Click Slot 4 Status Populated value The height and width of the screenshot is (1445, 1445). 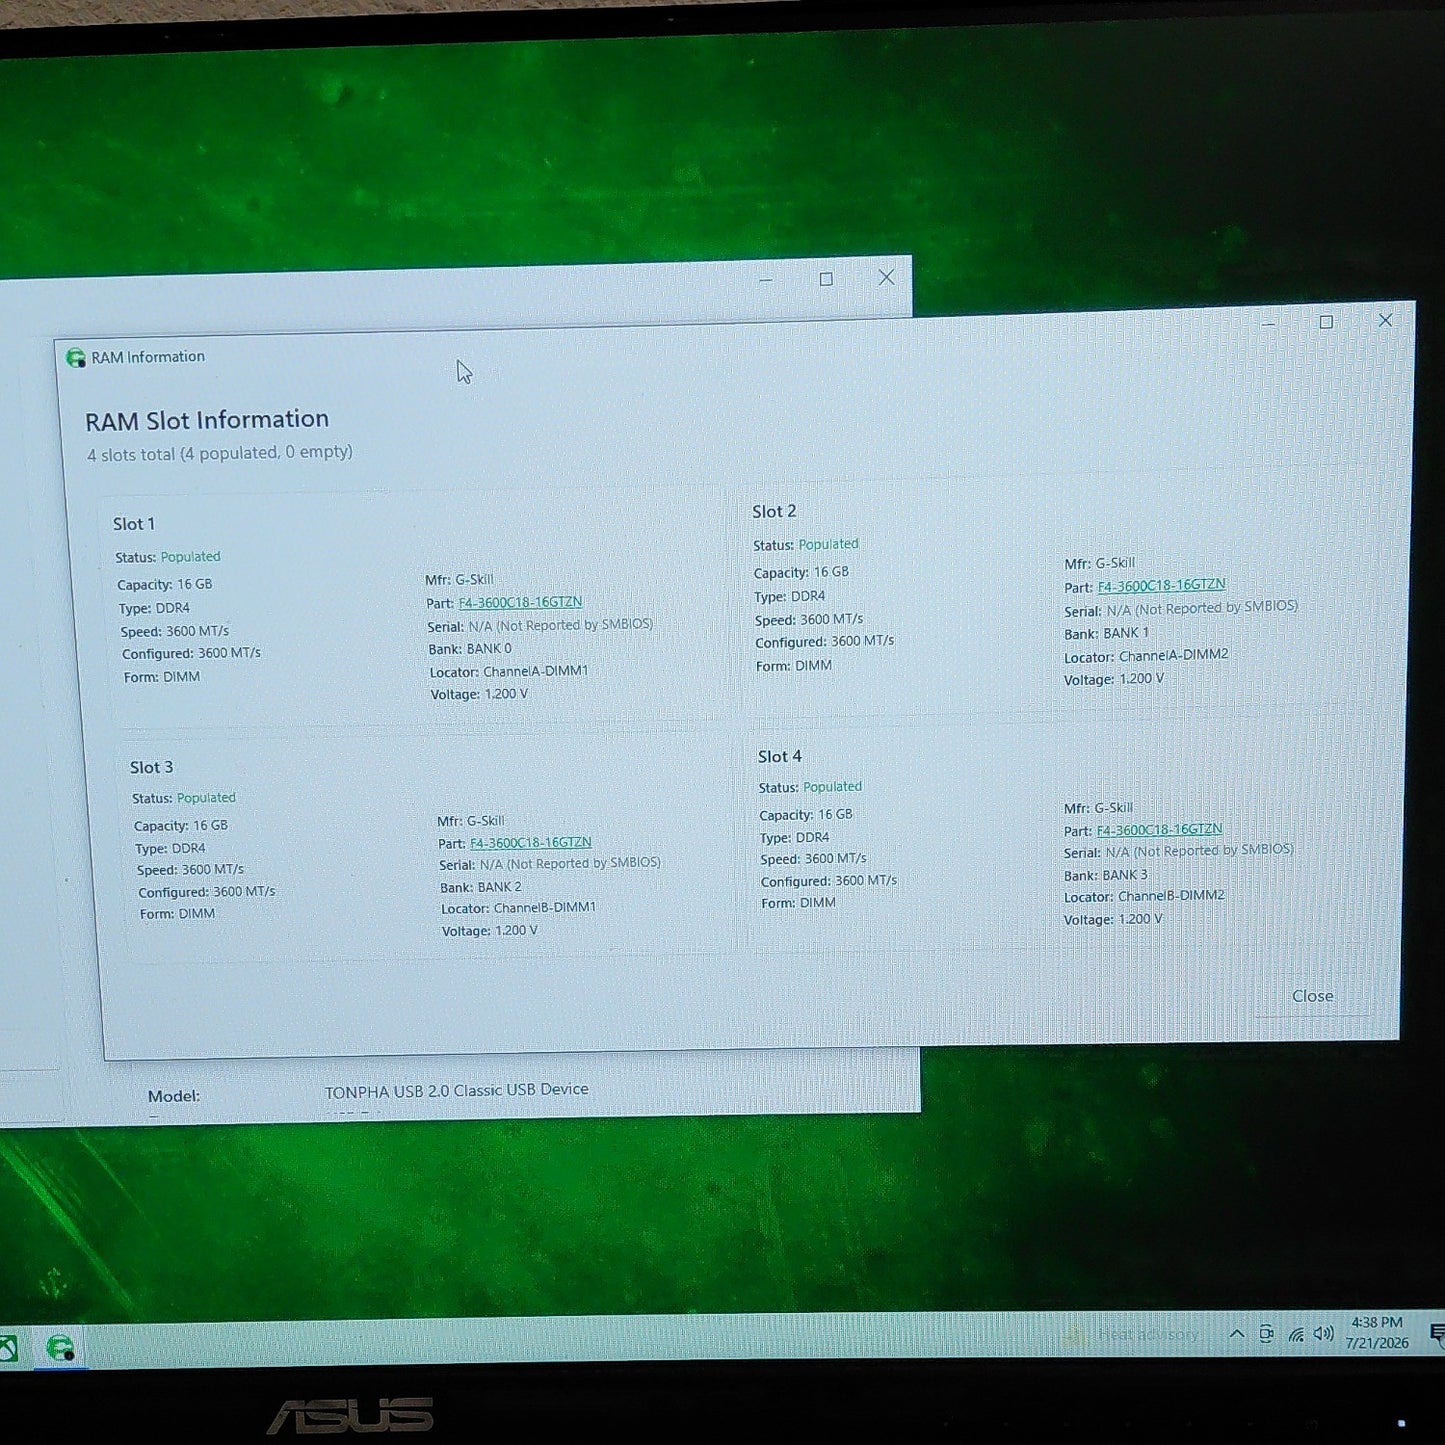pos(832,787)
